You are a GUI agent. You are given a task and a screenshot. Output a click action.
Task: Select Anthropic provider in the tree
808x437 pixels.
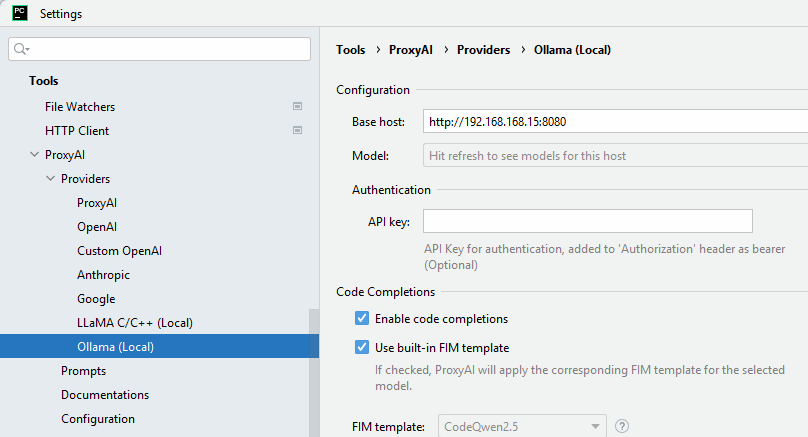pos(103,275)
